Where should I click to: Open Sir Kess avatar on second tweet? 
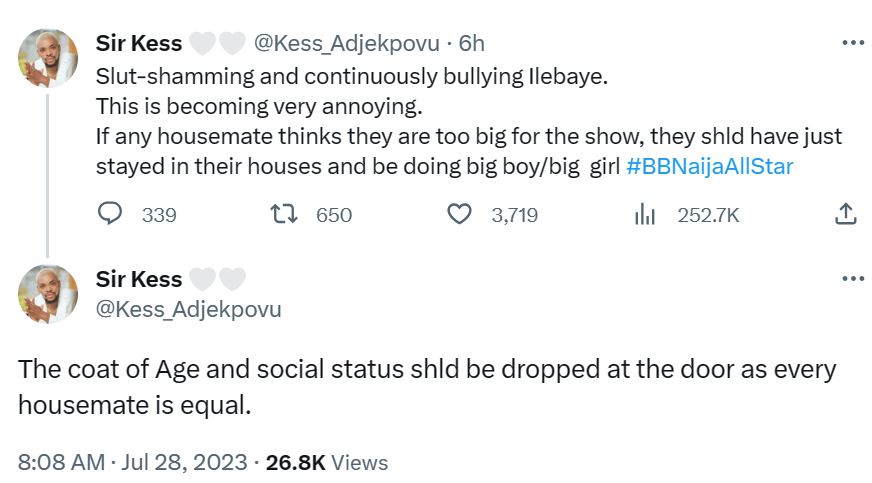point(48,294)
